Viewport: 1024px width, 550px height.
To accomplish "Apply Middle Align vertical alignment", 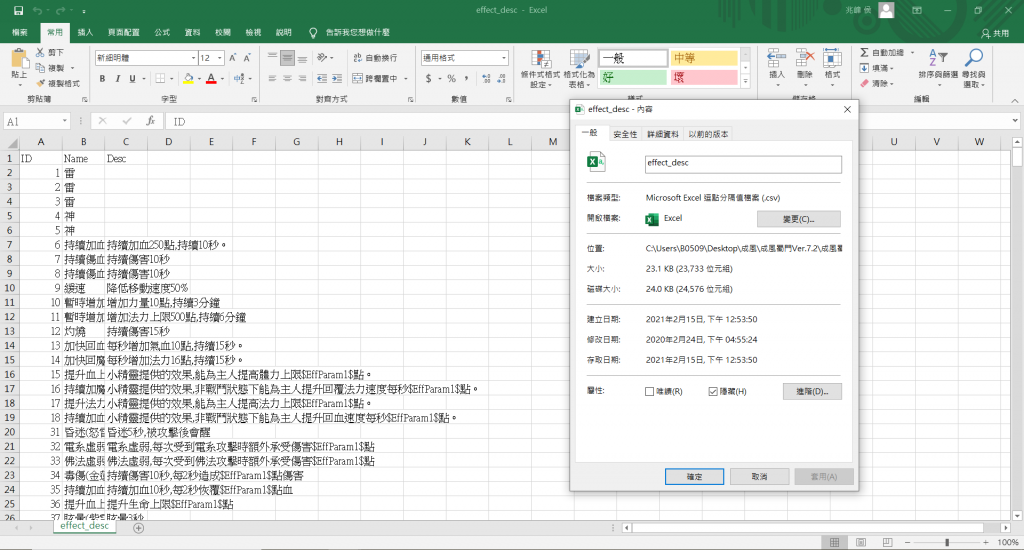I will pos(287,58).
